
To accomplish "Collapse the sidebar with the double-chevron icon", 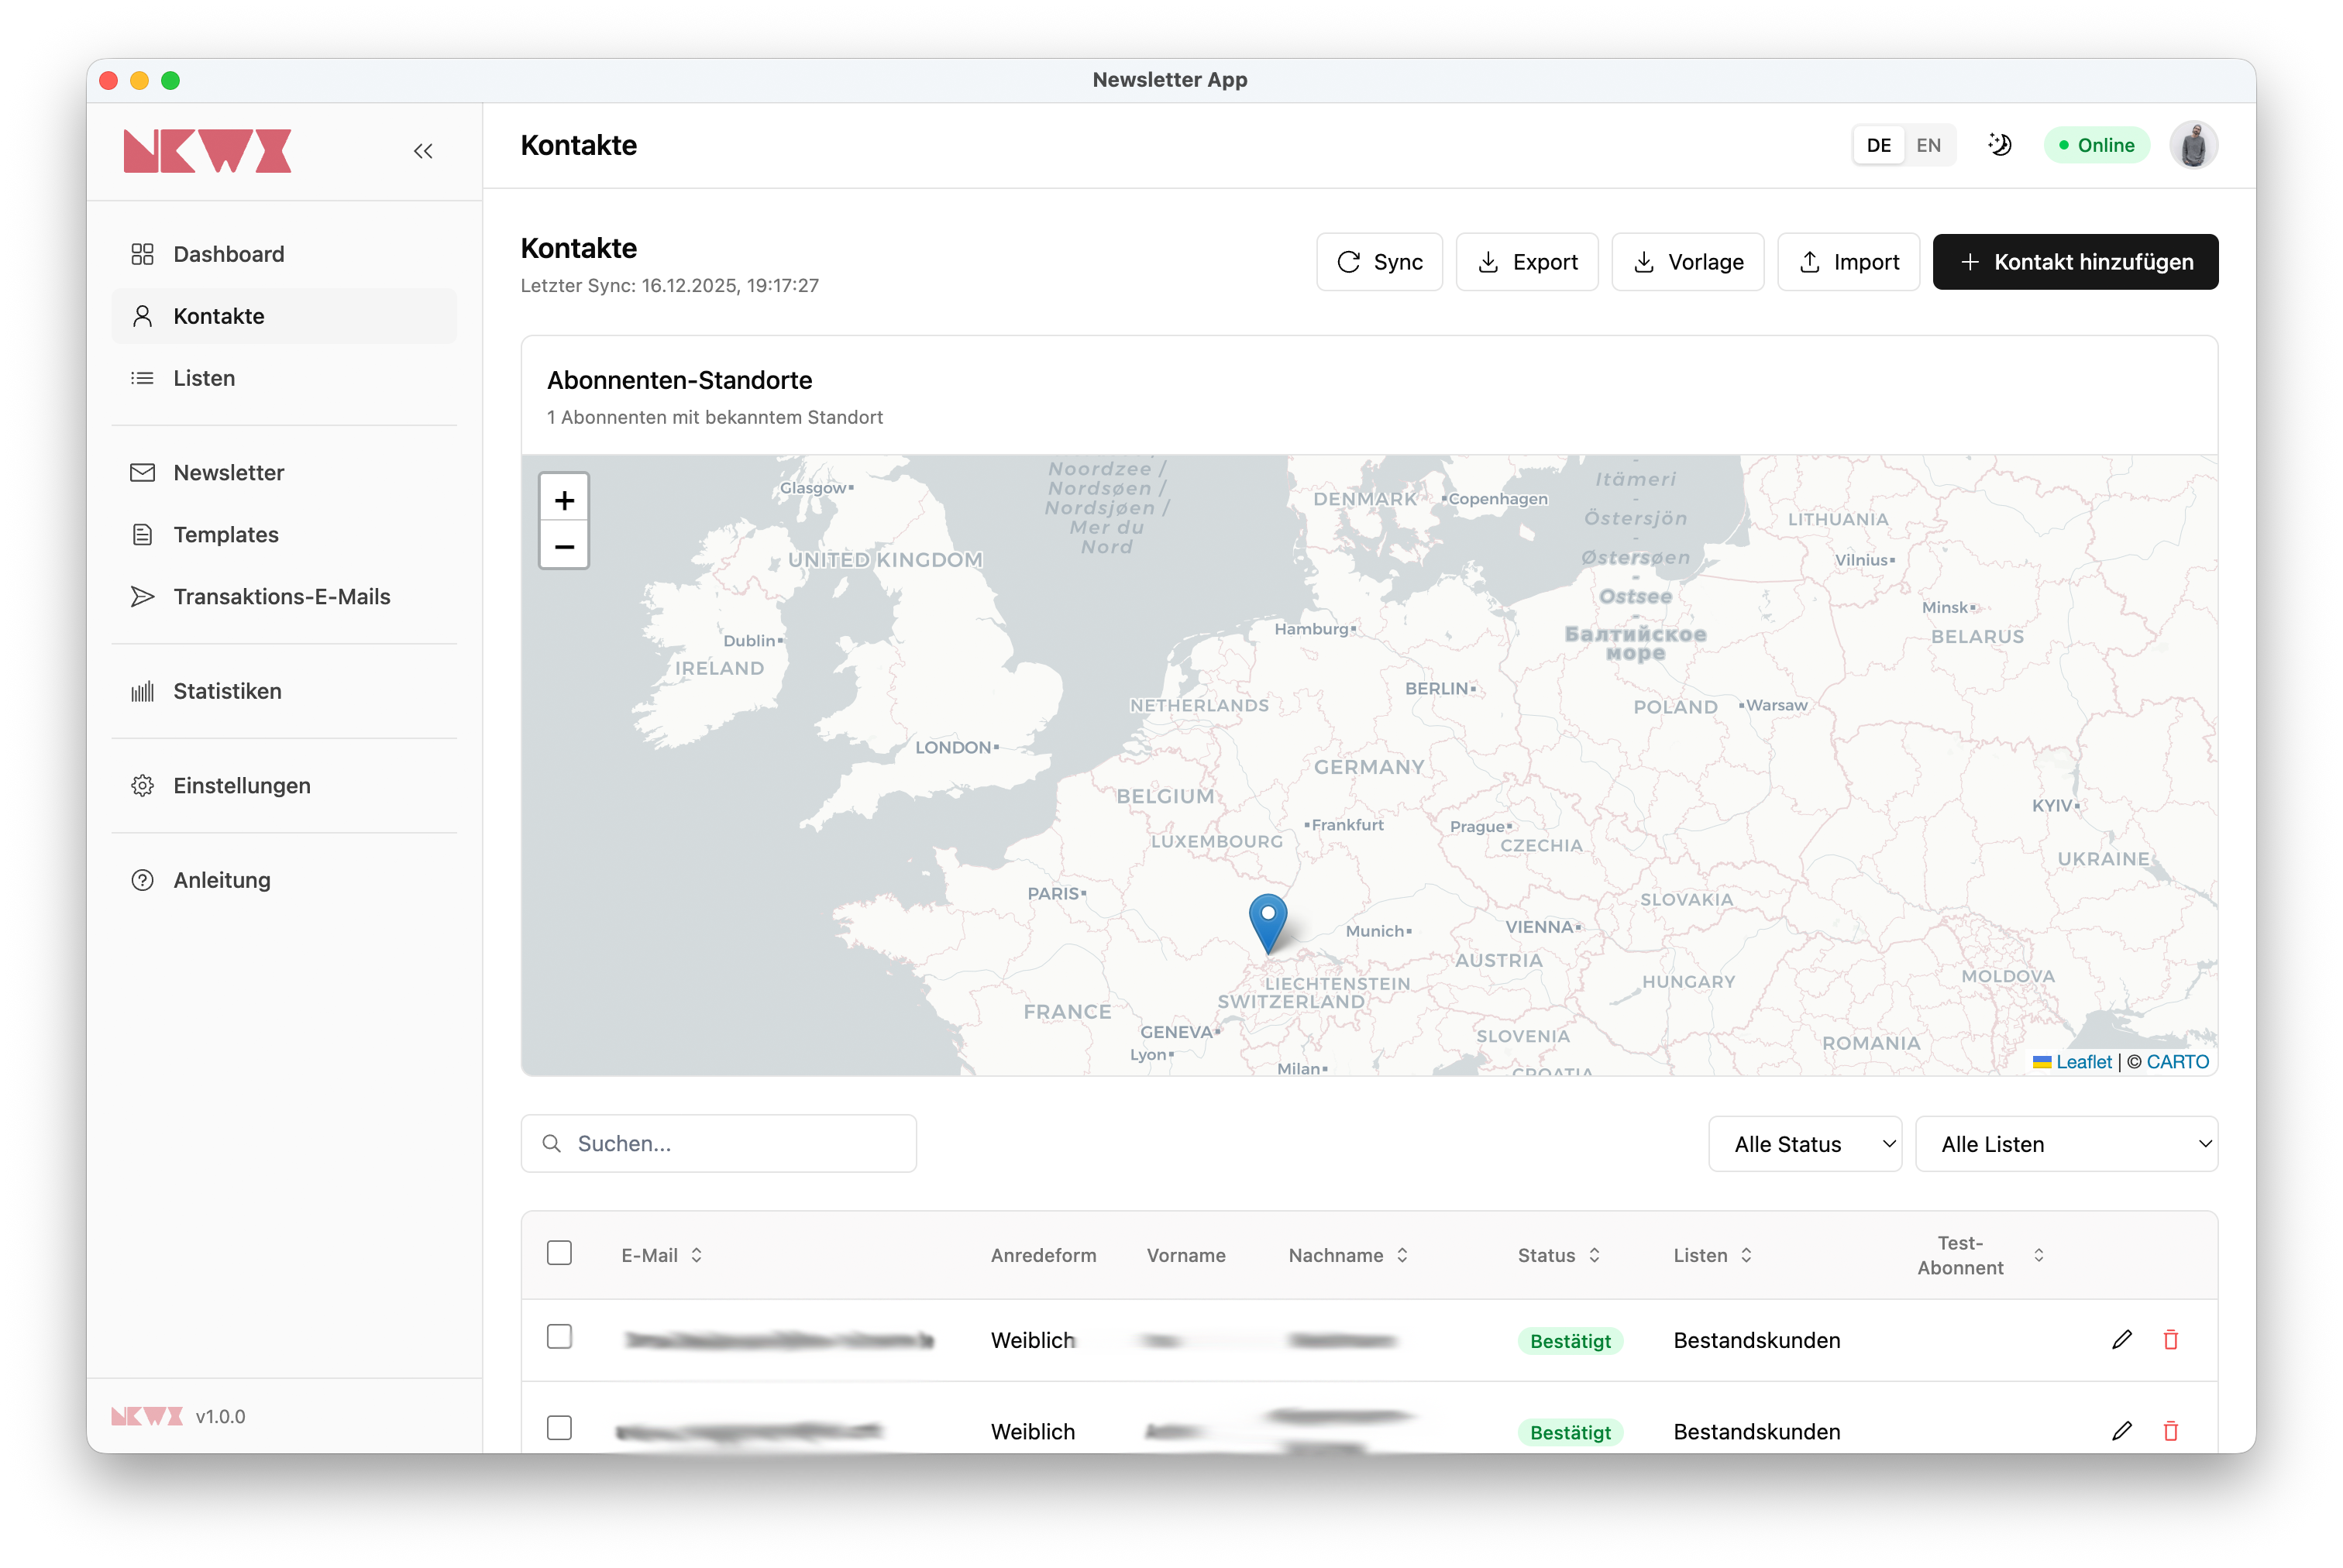I will click(x=423, y=151).
